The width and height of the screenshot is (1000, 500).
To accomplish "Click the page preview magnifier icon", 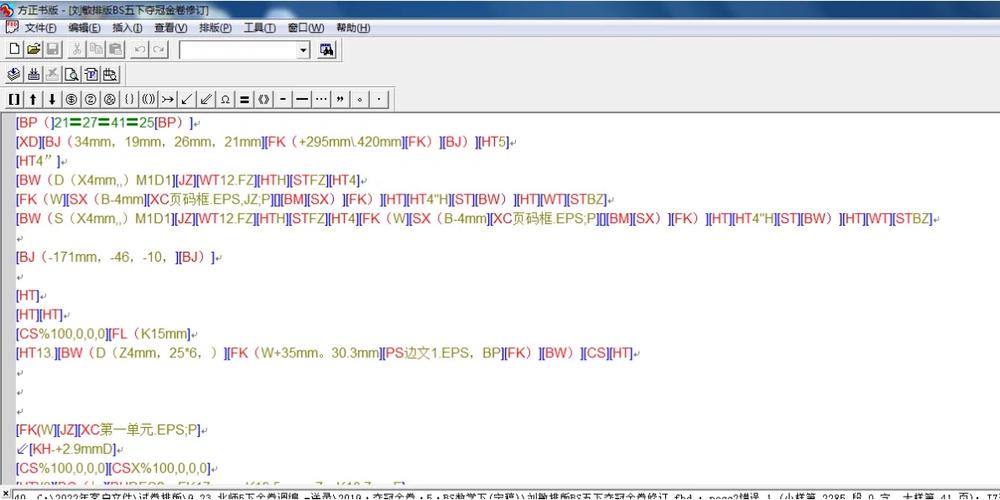I will 71,74.
